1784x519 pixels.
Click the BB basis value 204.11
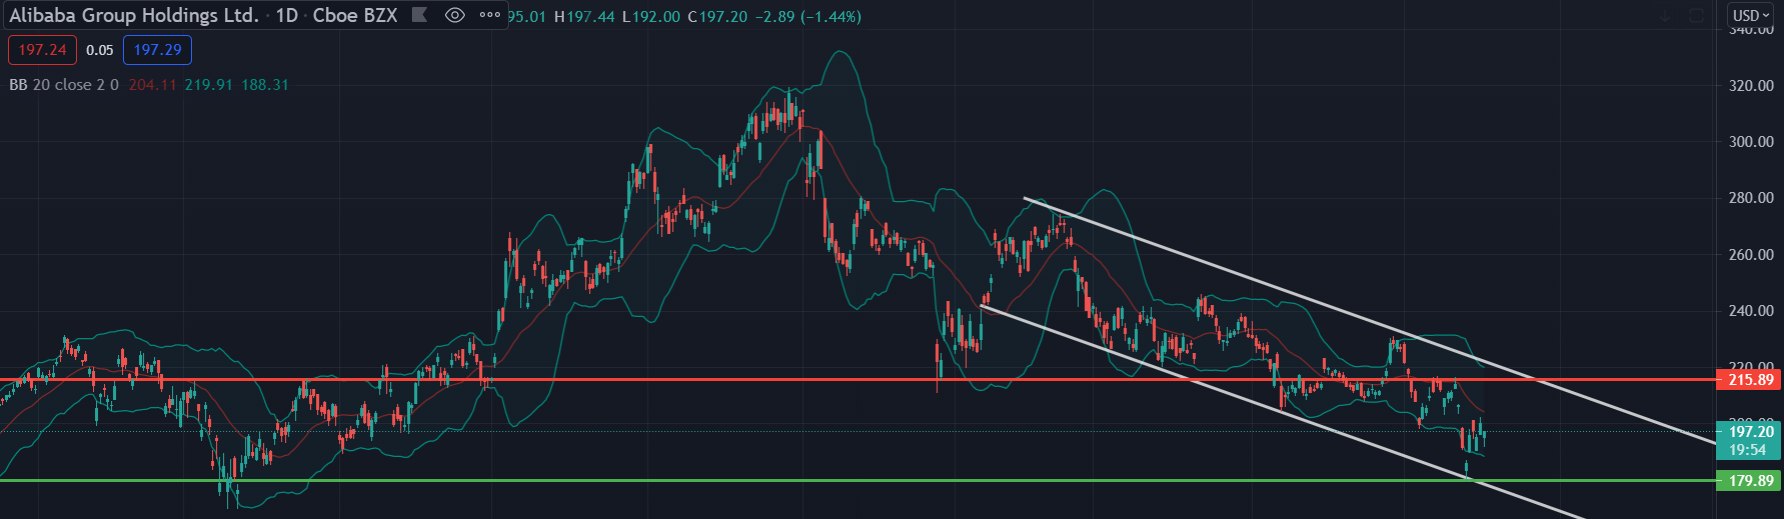(152, 85)
